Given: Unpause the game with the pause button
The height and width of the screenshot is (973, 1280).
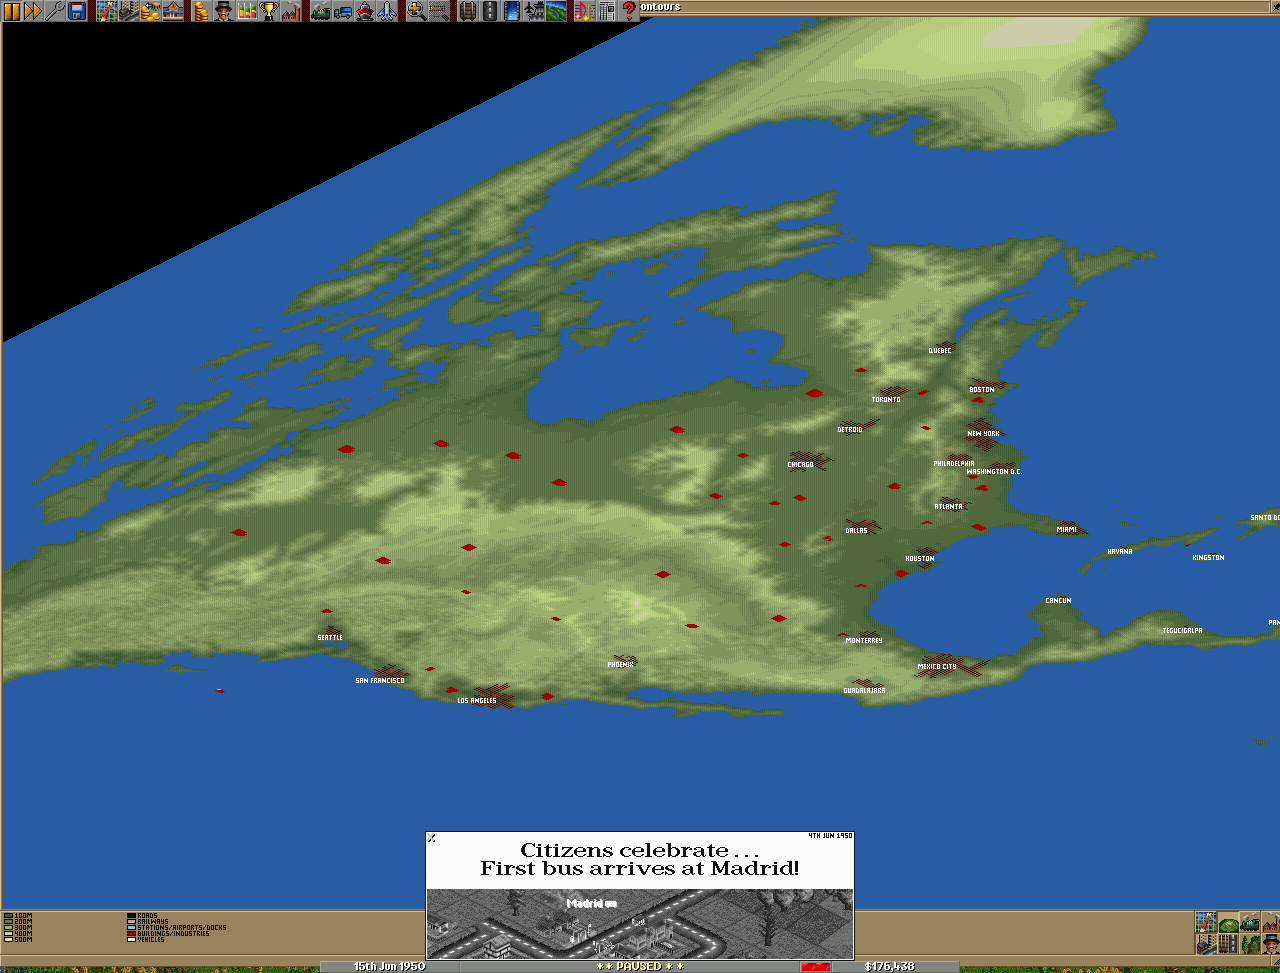Looking at the screenshot, I should coord(11,11).
